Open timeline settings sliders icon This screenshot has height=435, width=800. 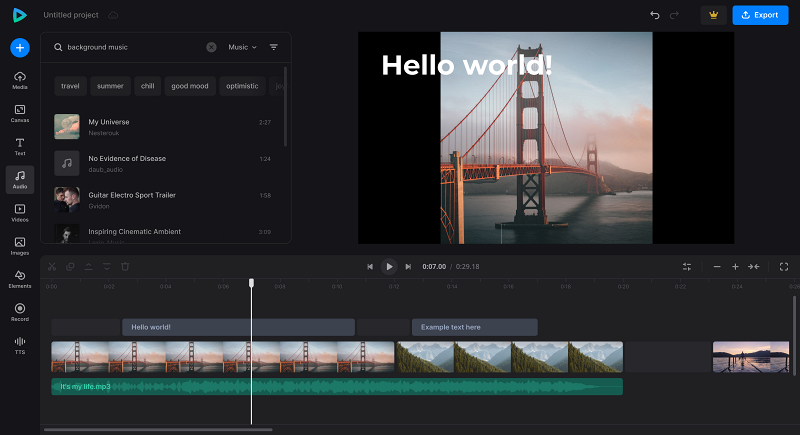pyautogui.click(x=687, y=267)
